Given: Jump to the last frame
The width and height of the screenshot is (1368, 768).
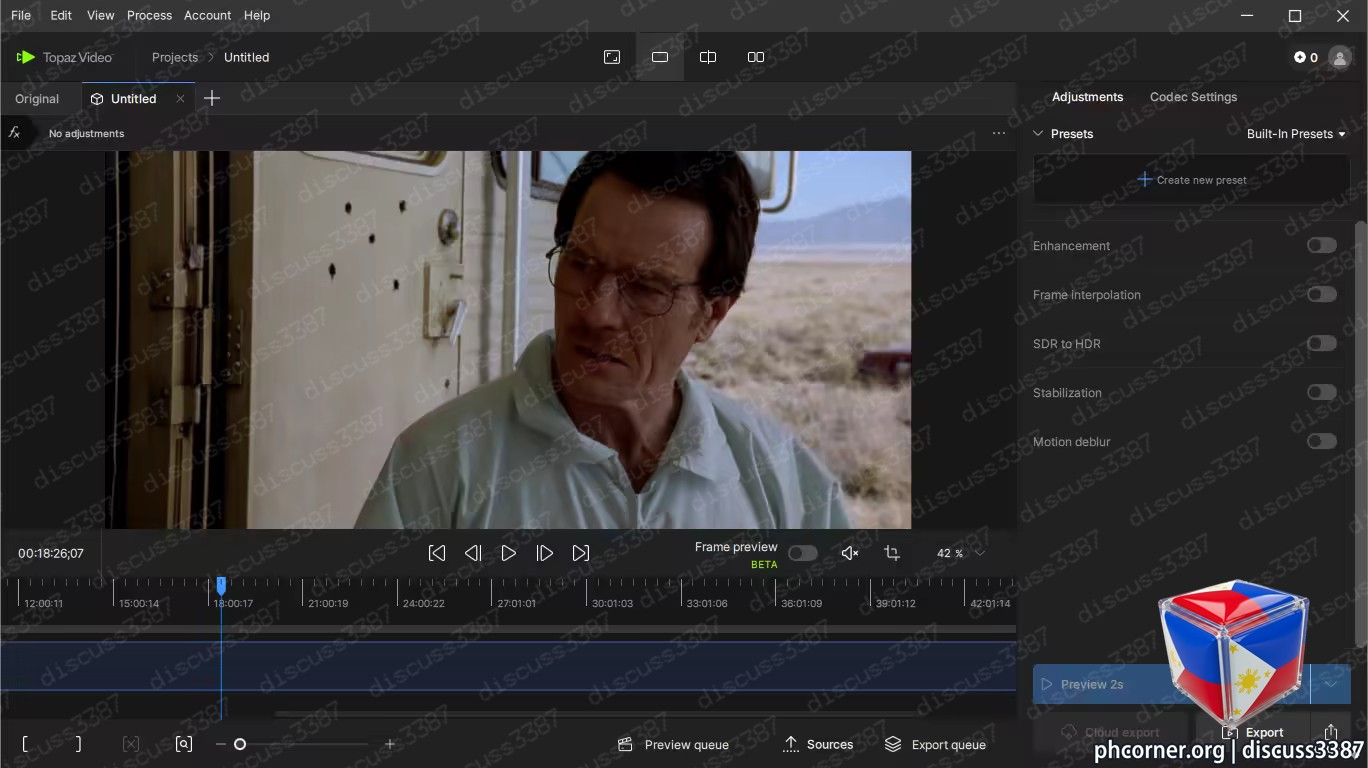Looking at the screenshot, I should [581, 553].
